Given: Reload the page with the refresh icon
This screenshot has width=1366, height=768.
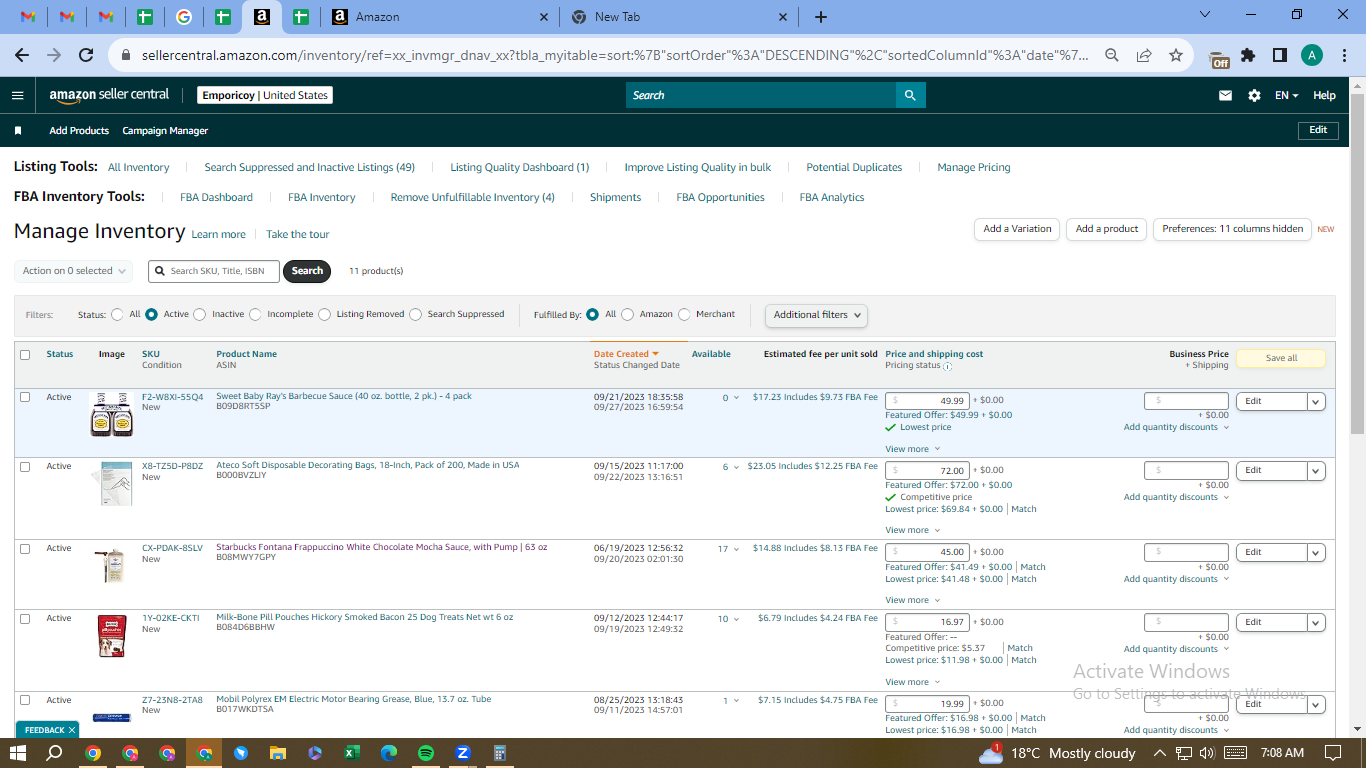Looking at the screenshot, I should pyautogui.click(x=86, y=56).
